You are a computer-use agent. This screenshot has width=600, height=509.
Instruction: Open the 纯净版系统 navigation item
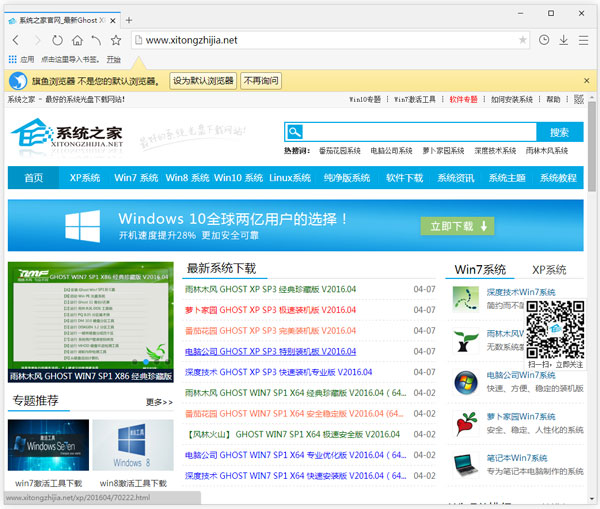click(x=347, y=178)
